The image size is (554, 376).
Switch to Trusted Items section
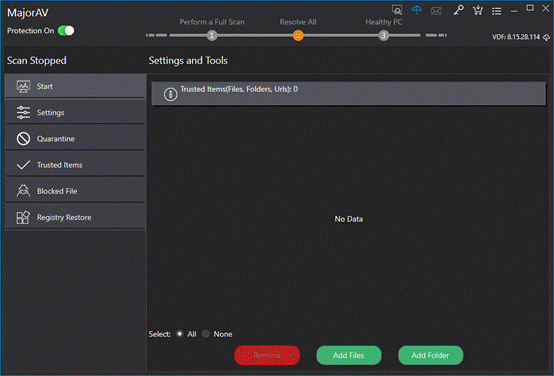point(75,165)
